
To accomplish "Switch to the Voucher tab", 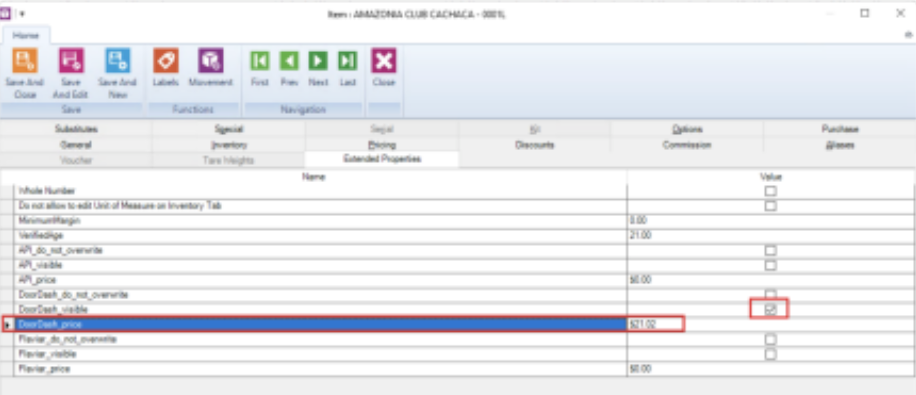I will [x=76, y=160].
